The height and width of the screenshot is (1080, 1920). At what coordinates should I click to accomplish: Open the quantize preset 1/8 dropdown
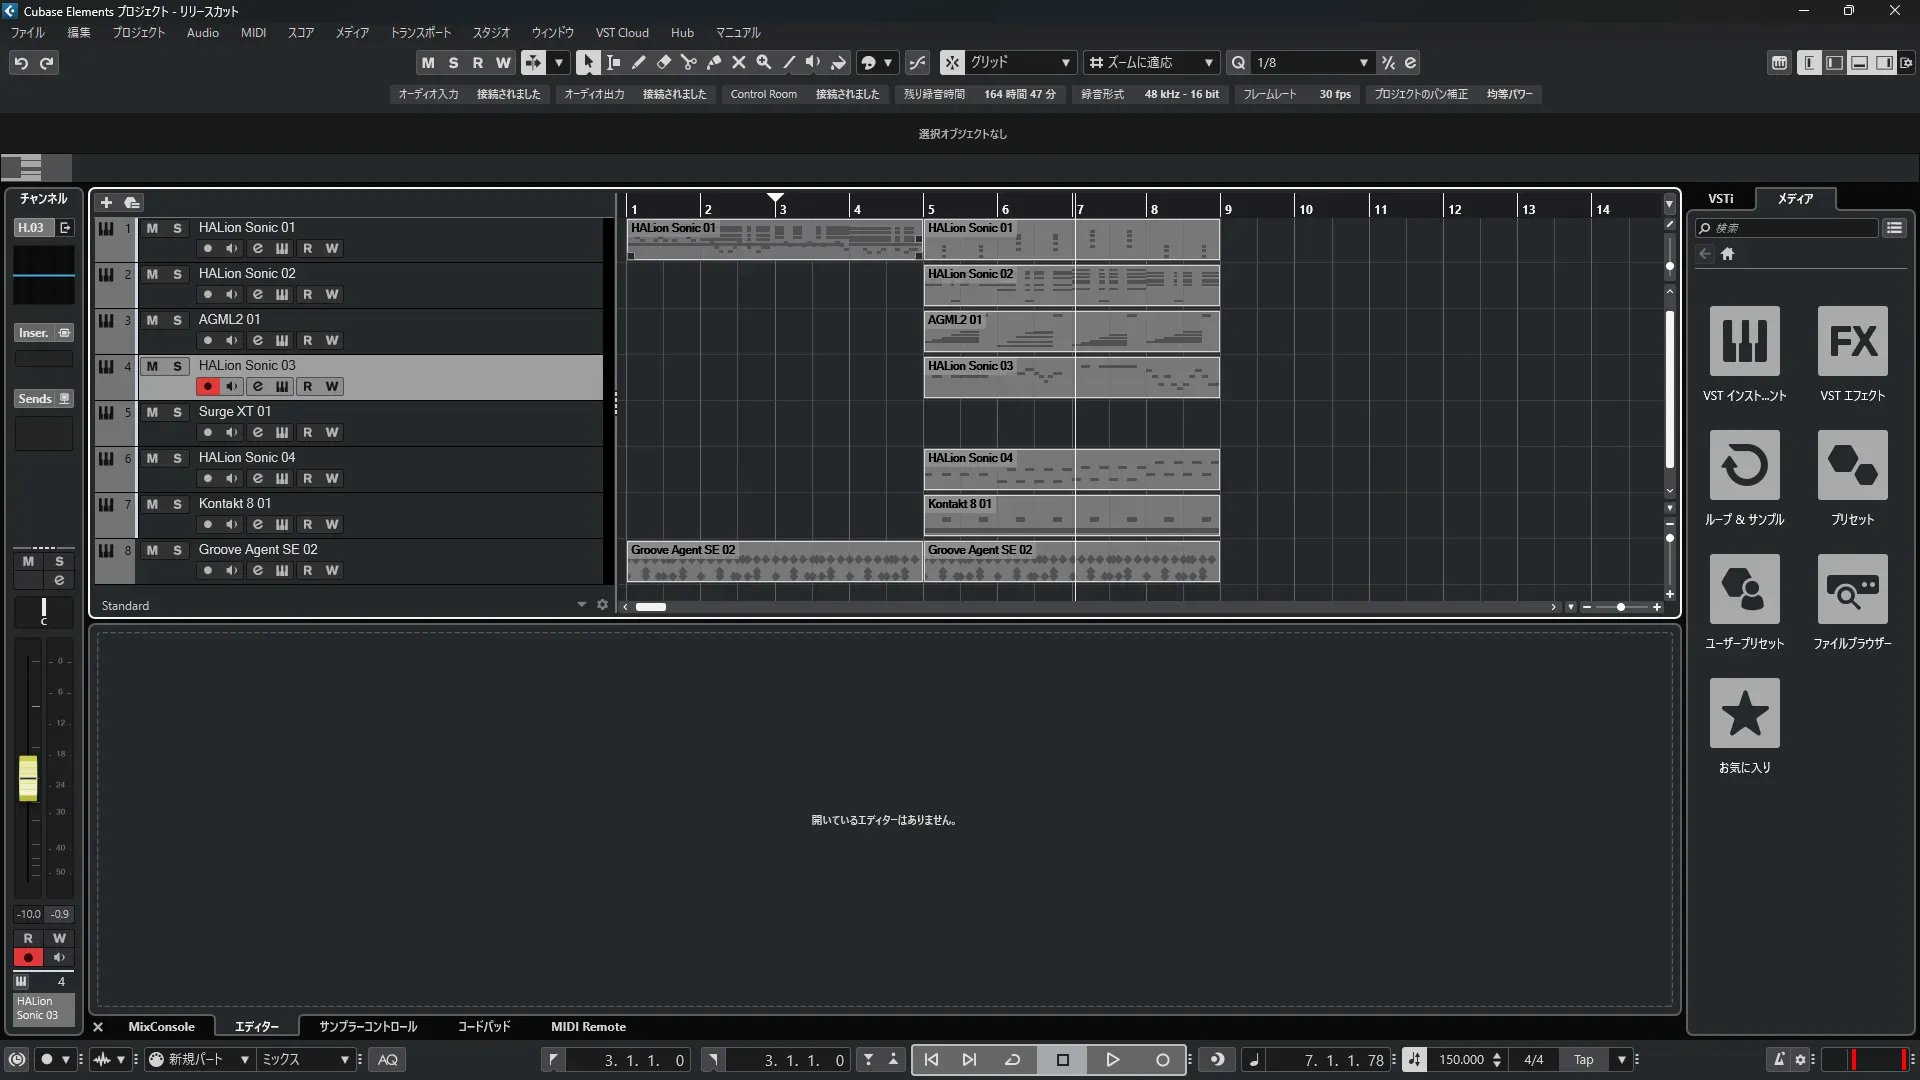coord(1363,62)
